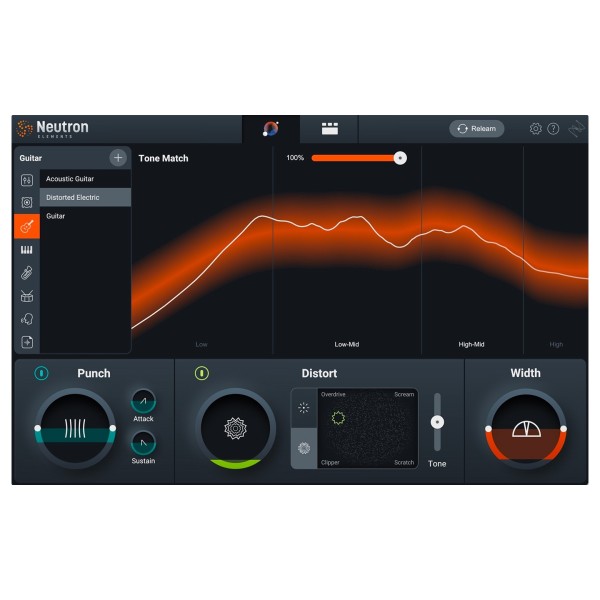Click the 100% Tone Match value

coord(295,158)
